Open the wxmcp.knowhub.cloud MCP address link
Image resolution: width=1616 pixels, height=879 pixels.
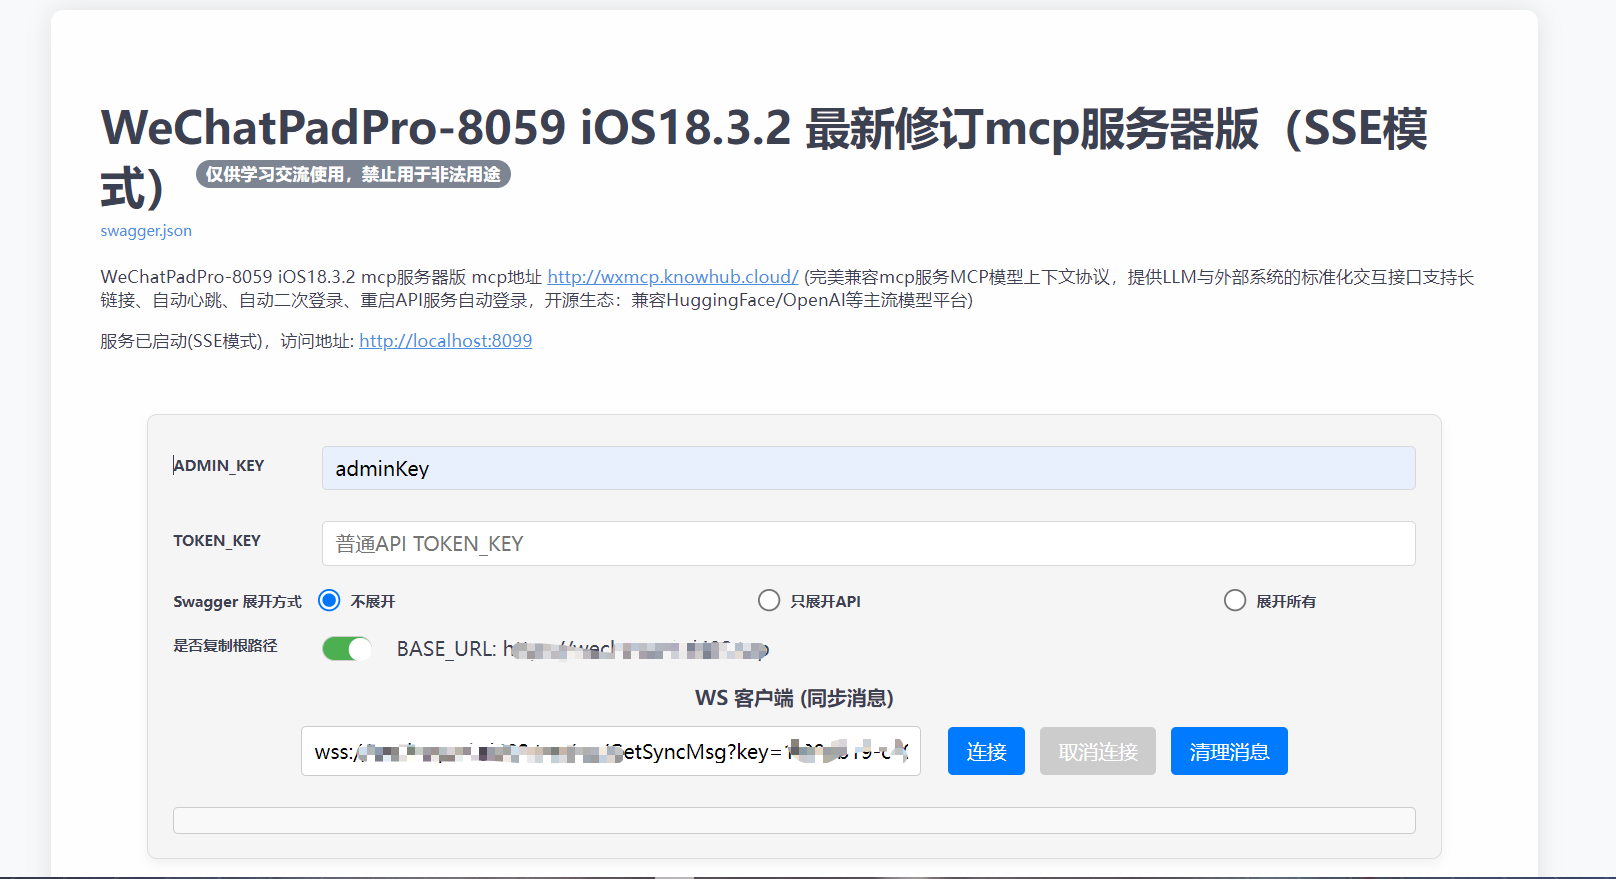pyautogui.click(x=672, y=277)
